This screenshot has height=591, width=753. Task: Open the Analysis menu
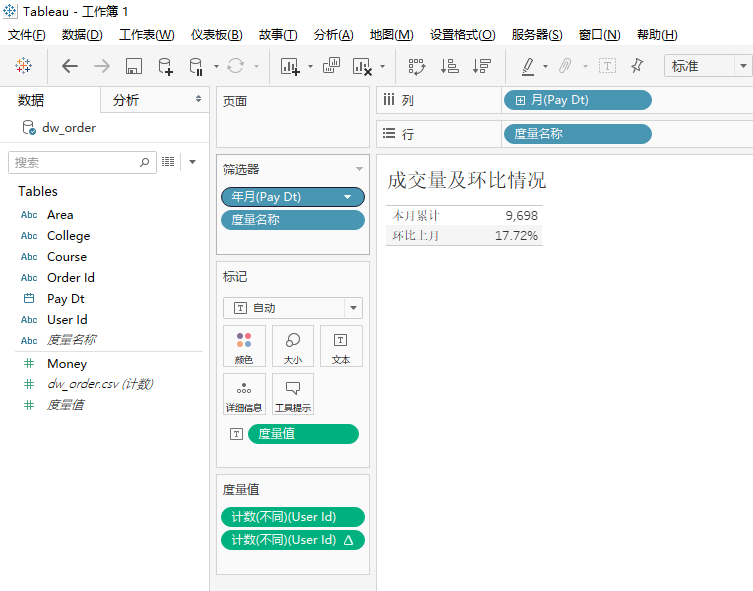[334, 35]
